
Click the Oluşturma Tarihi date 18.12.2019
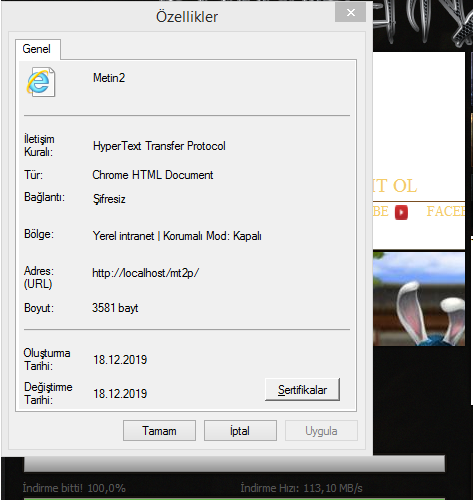tap(120, 360)
